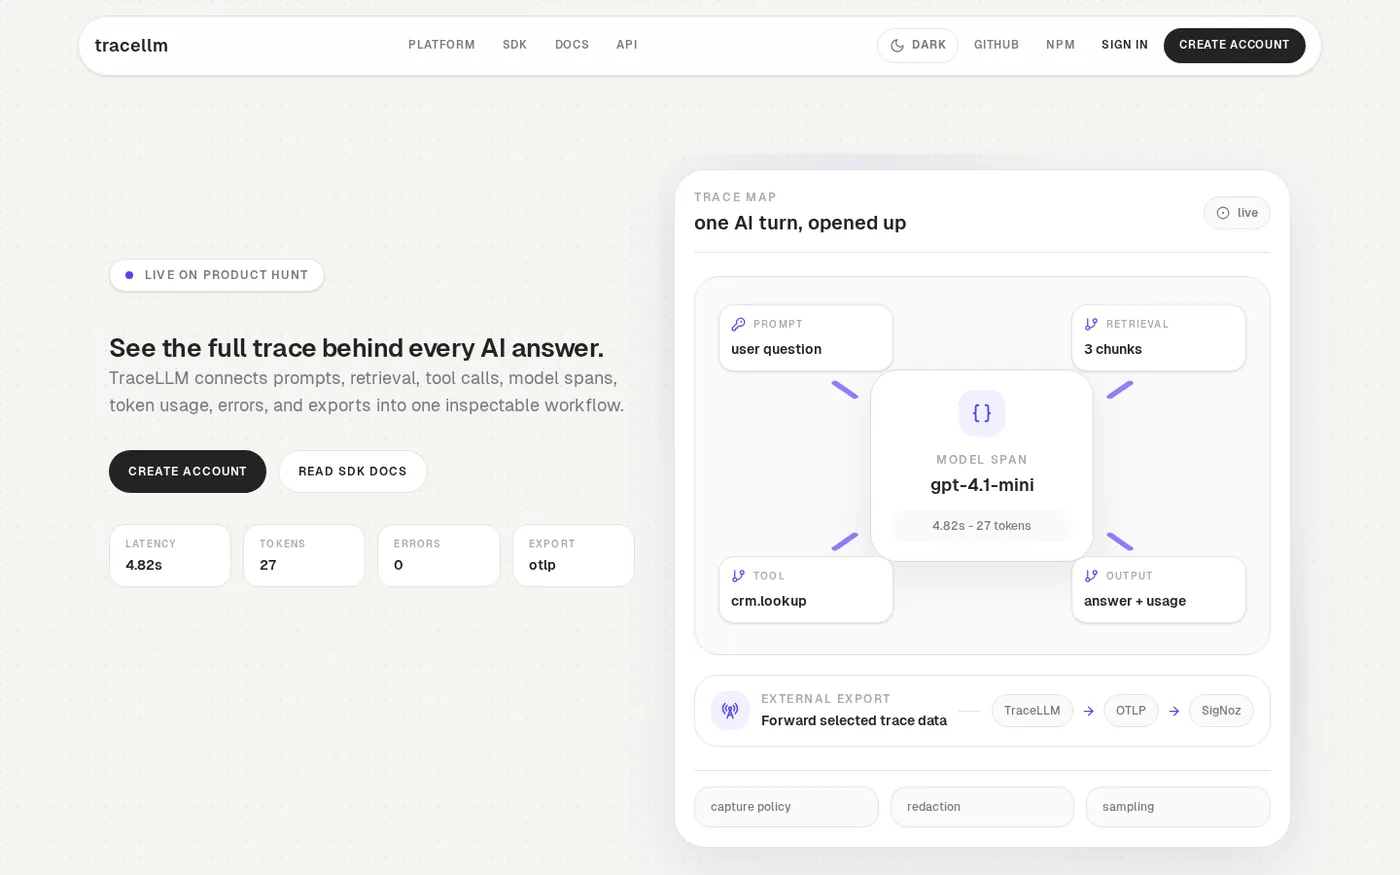The image size is (1400, 875).
Task: Click the clock icon in live pill
Action: tap(1223, 213)
